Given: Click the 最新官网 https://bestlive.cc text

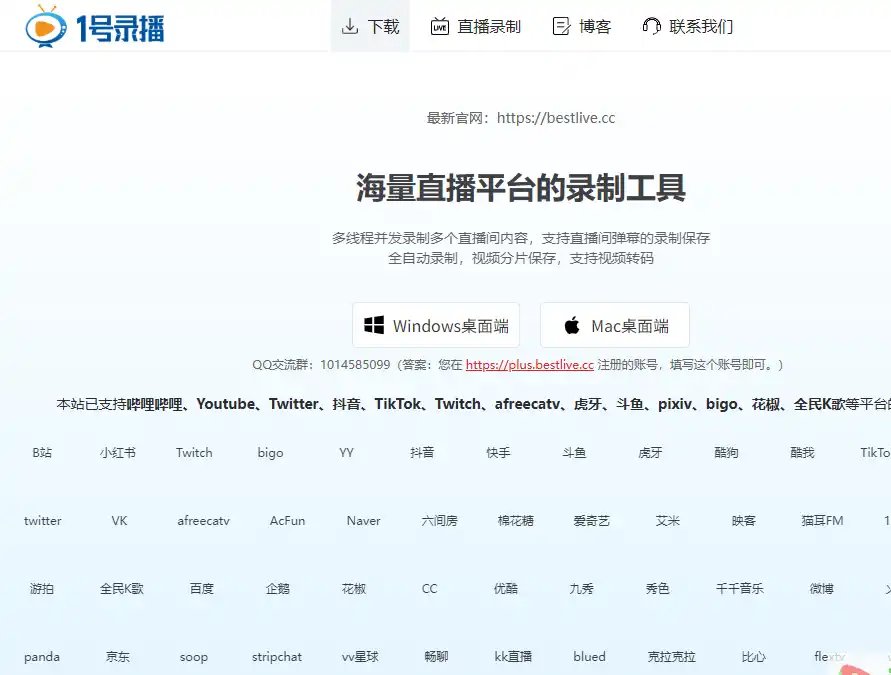Looking at the screenshot, I should (521, 118).
